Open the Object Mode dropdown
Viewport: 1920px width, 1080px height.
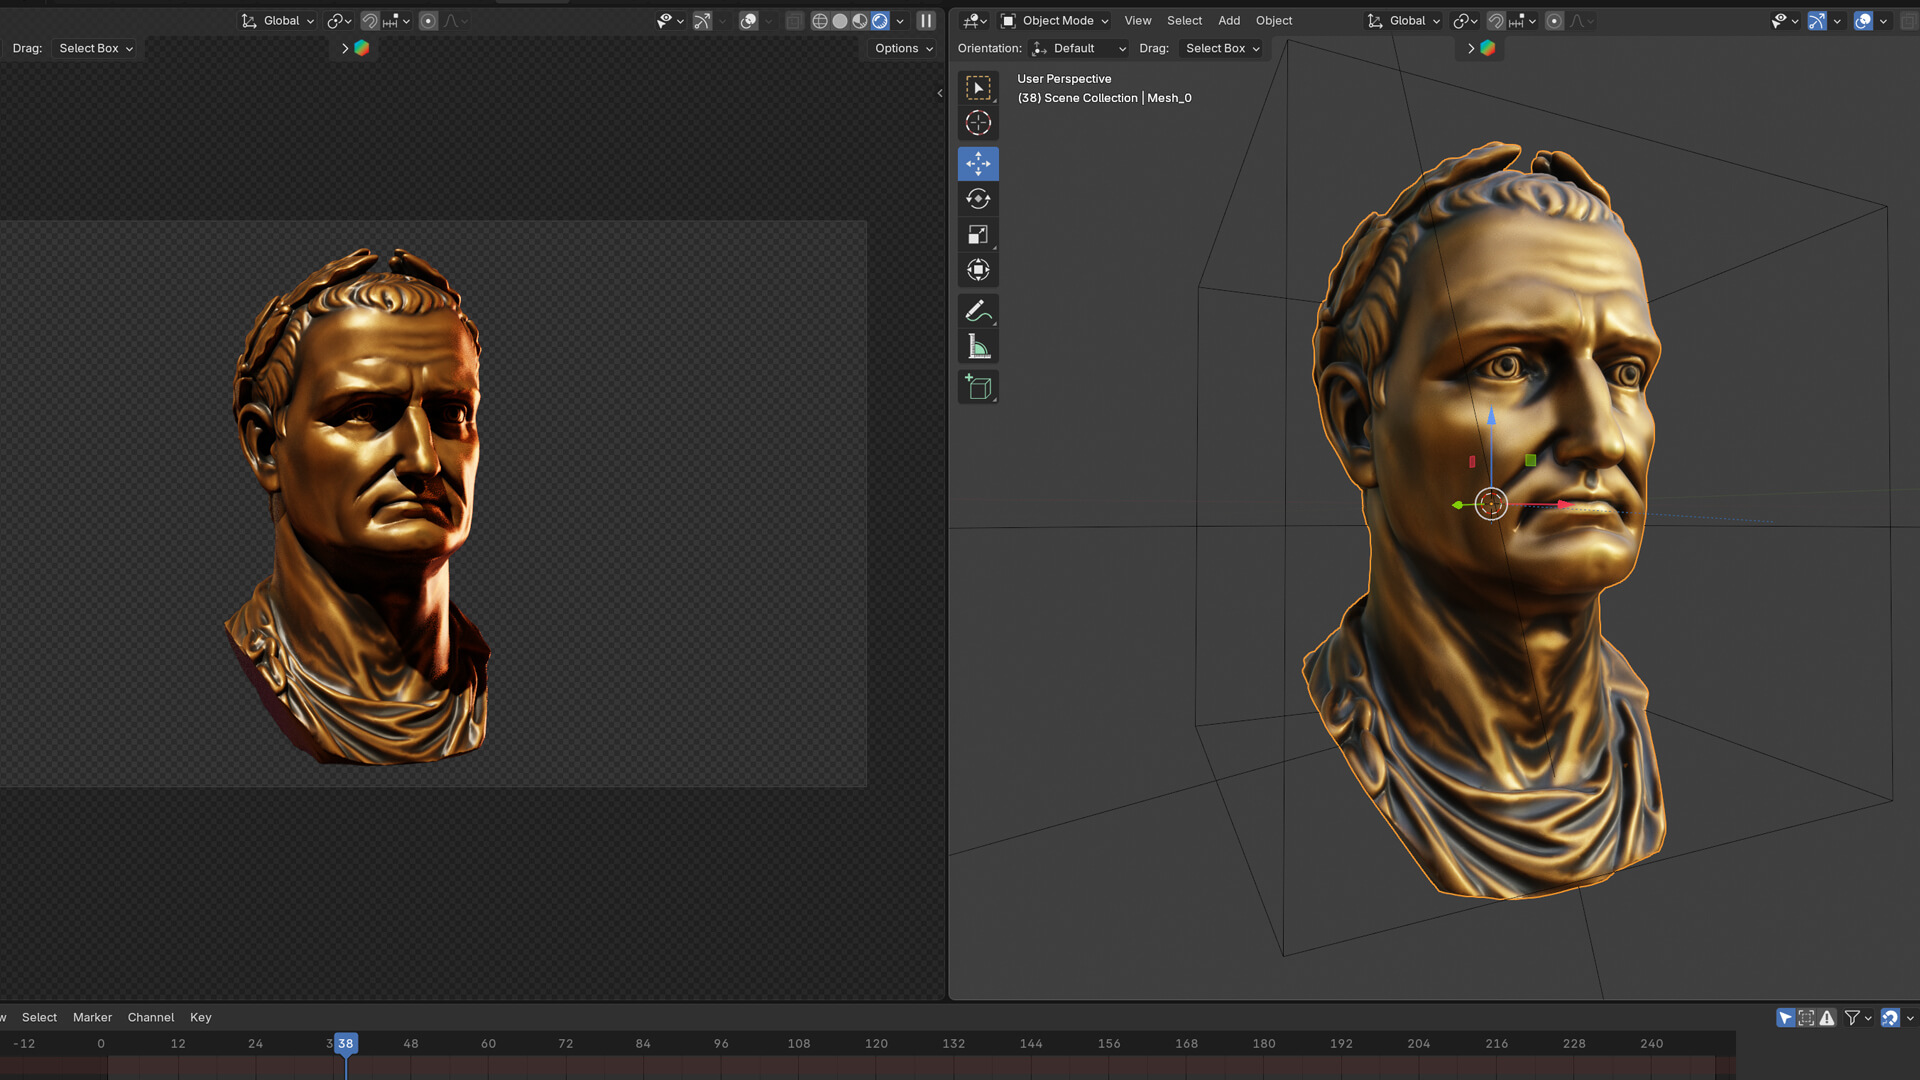[1055, 21]
